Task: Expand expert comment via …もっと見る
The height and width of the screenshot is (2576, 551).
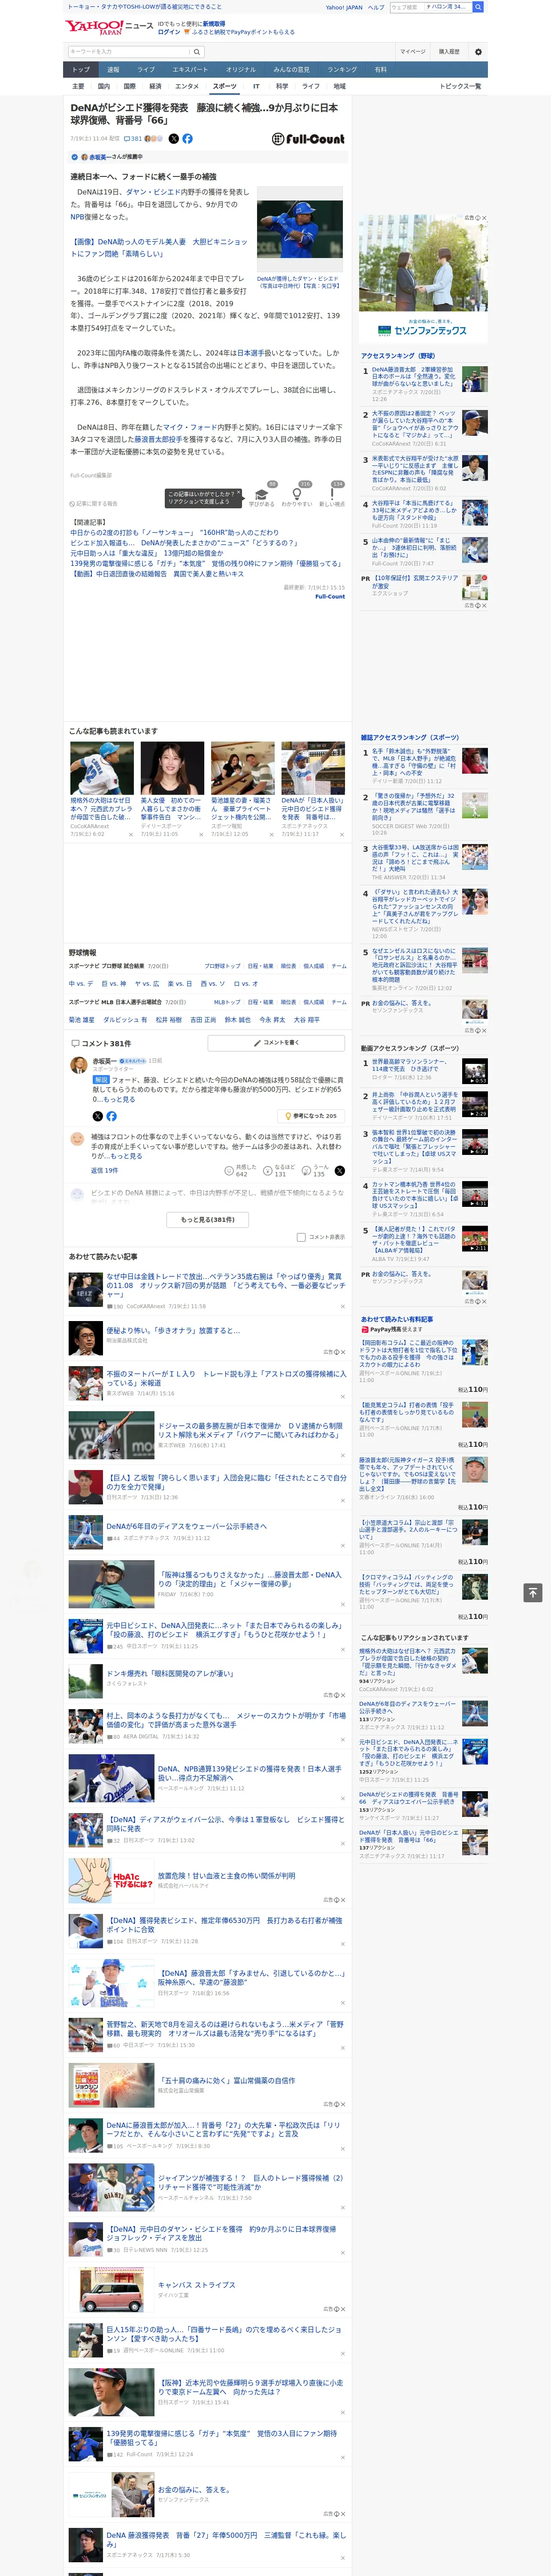Action: pos(118,1099)
